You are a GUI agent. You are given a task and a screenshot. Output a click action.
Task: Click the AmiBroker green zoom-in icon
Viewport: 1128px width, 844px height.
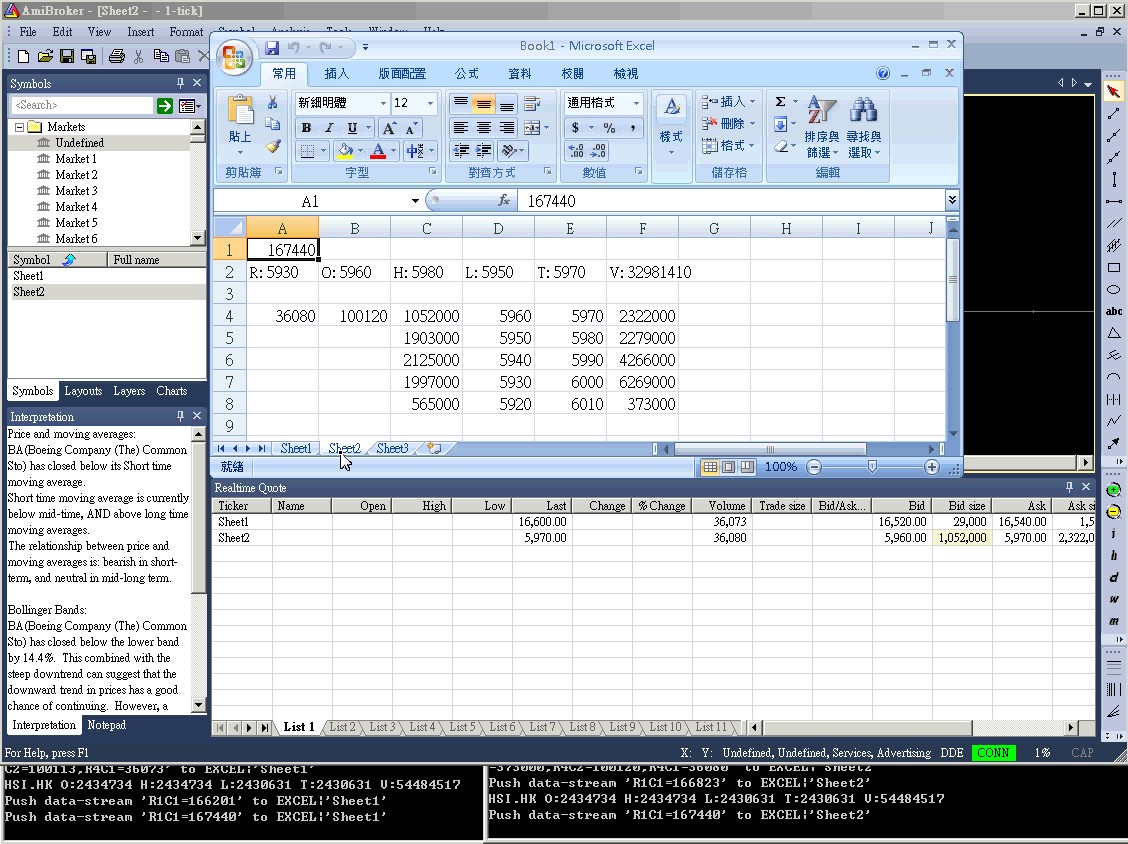[x=1114, y=491]
